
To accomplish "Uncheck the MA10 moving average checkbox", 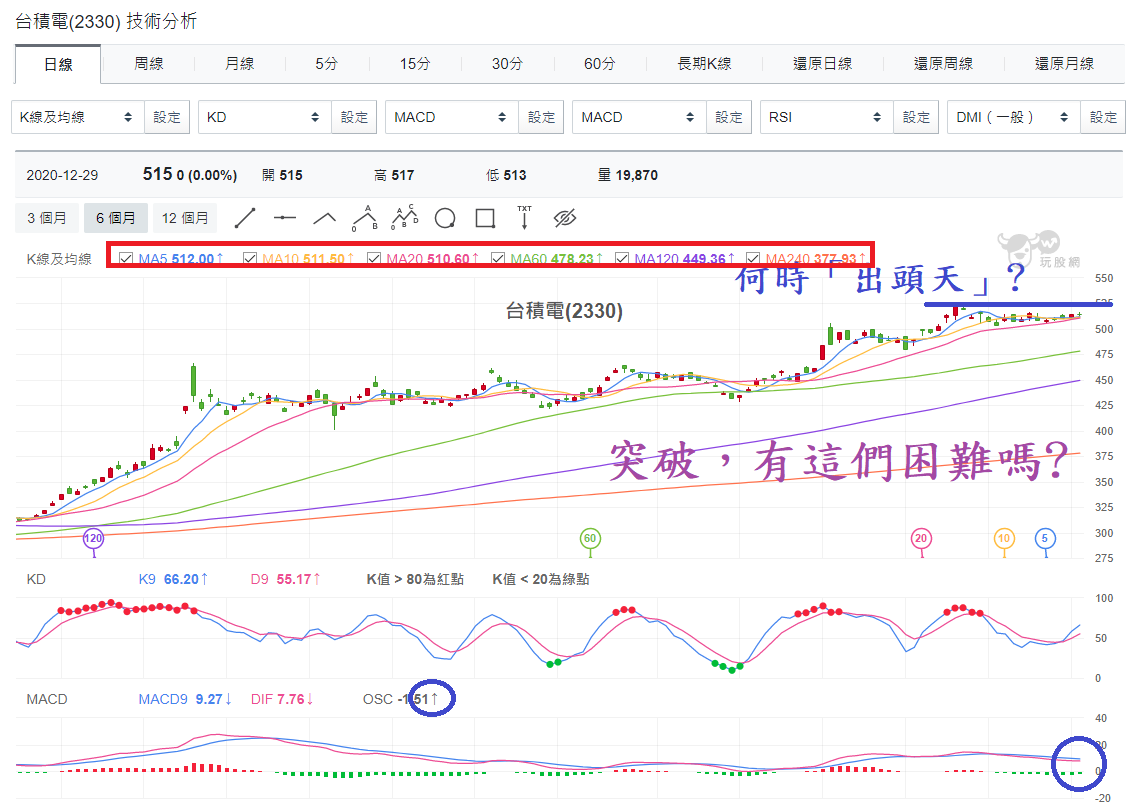I will pos(250,258).
